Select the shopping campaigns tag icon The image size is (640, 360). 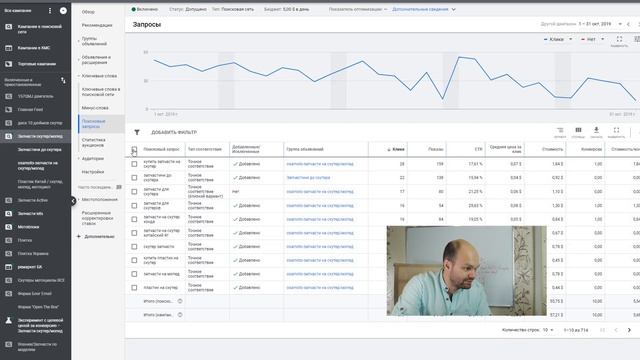point(9,64)
